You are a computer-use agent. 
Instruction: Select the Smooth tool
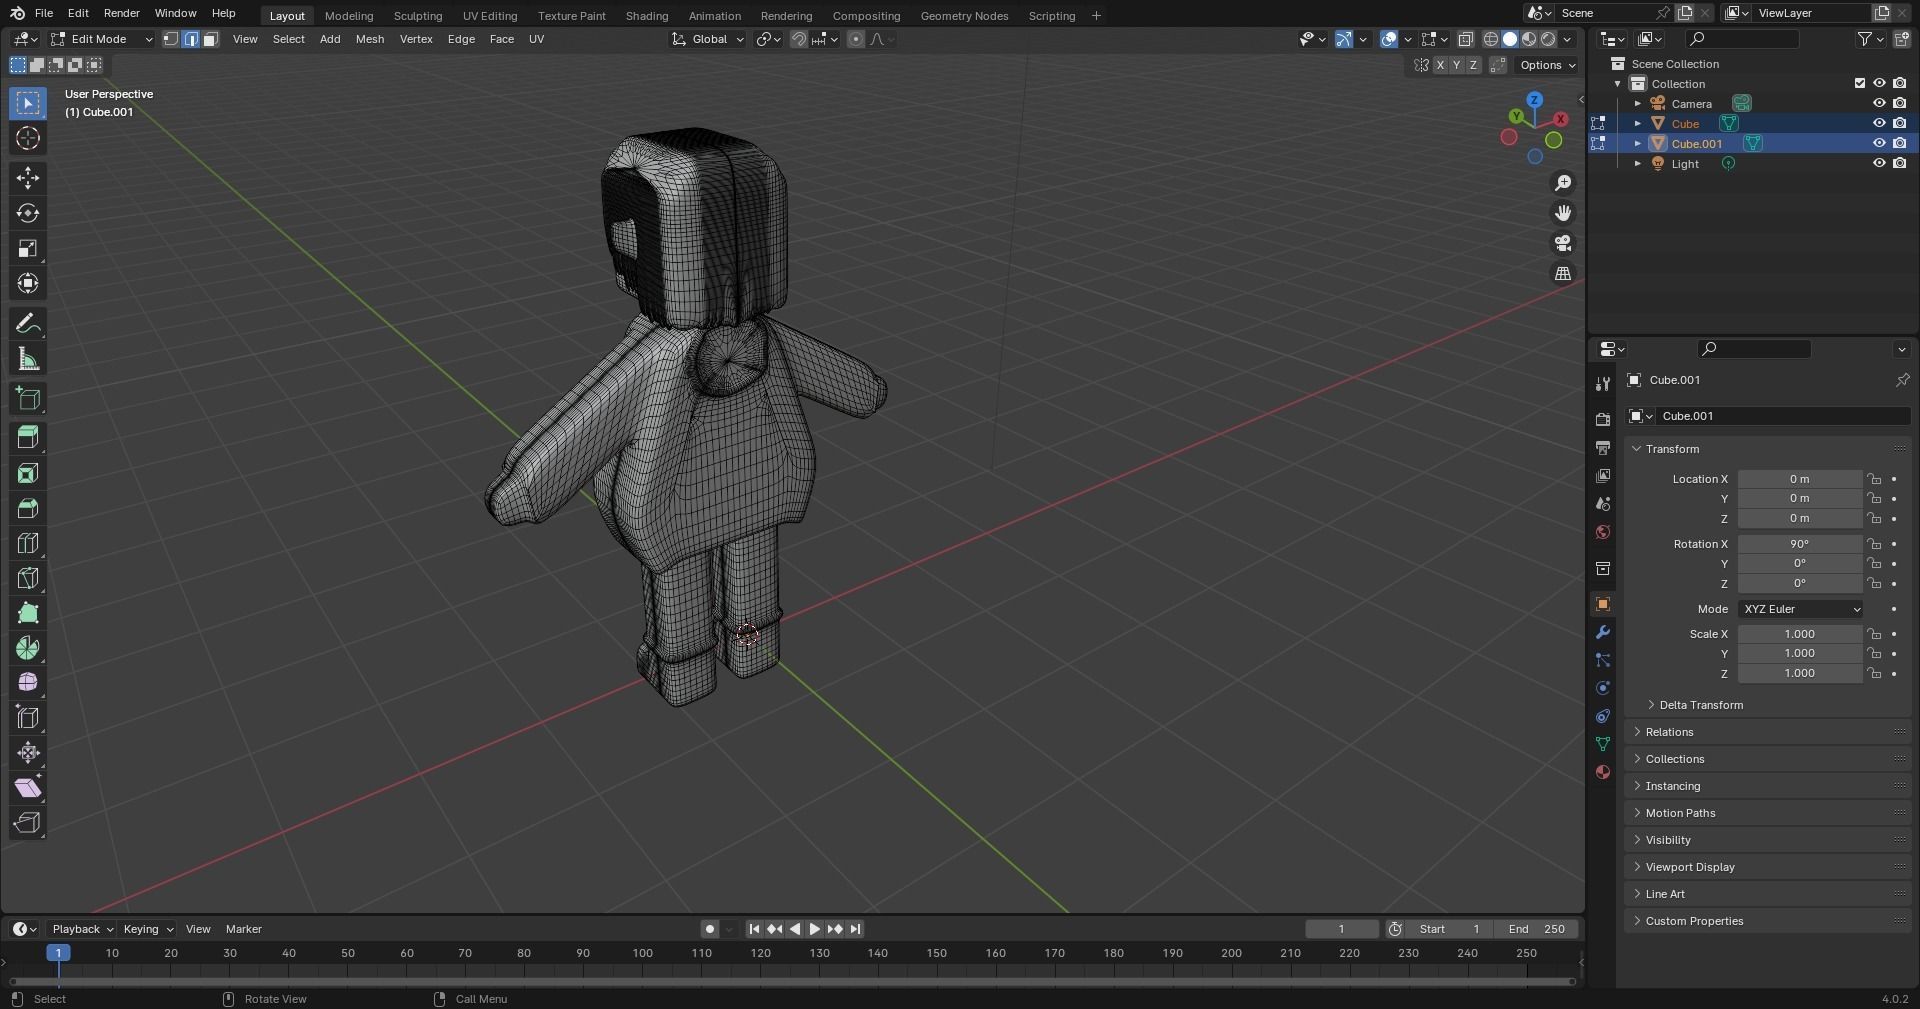(28, 683)
